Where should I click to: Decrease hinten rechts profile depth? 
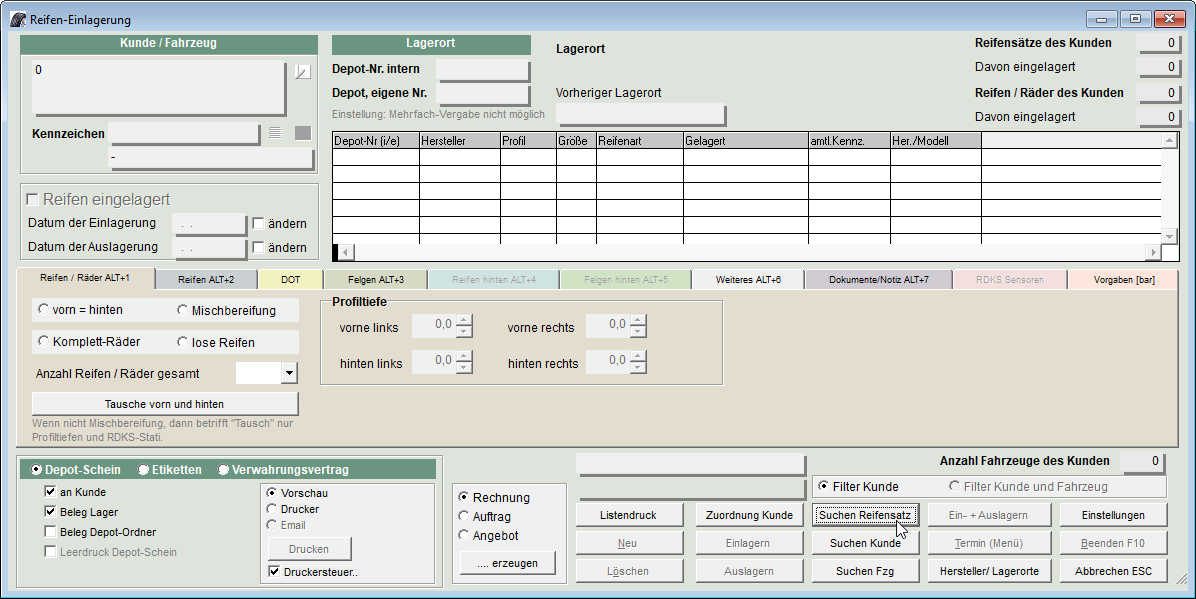point(638,368)
